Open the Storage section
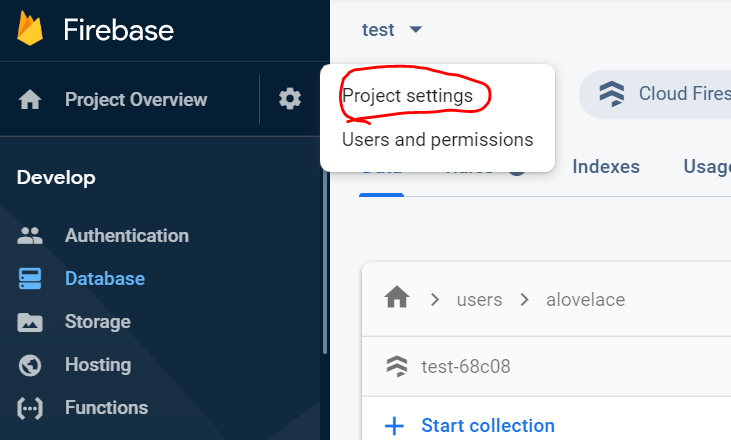 [x=97, y=322]
